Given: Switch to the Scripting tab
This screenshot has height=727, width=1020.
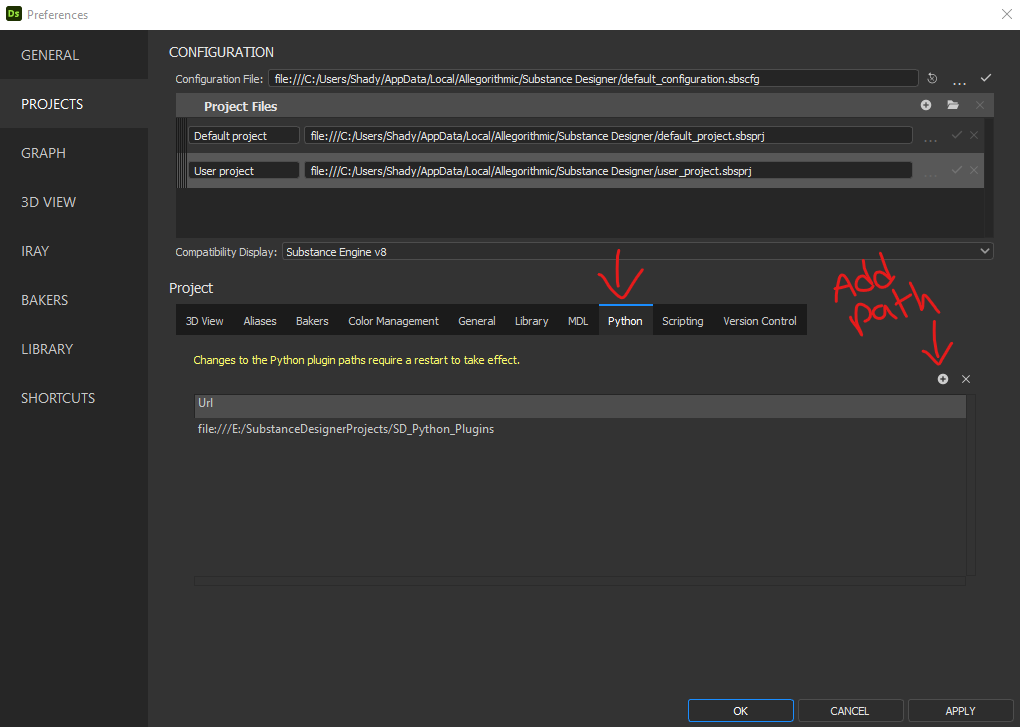Looking at the screenshot, I should click(682, 321).
